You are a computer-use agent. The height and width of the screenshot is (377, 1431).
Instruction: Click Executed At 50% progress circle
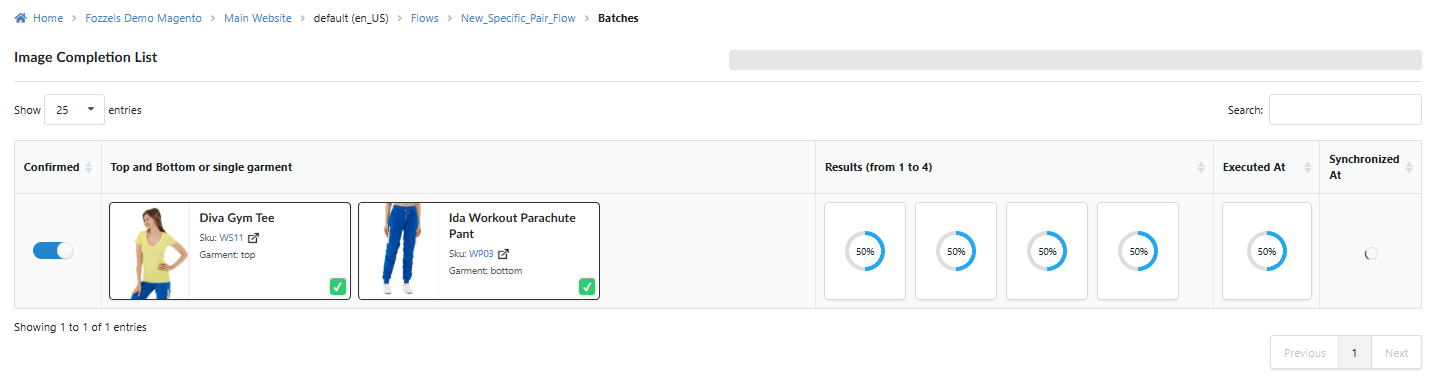pyautogui.click(x=1267, y=251)
